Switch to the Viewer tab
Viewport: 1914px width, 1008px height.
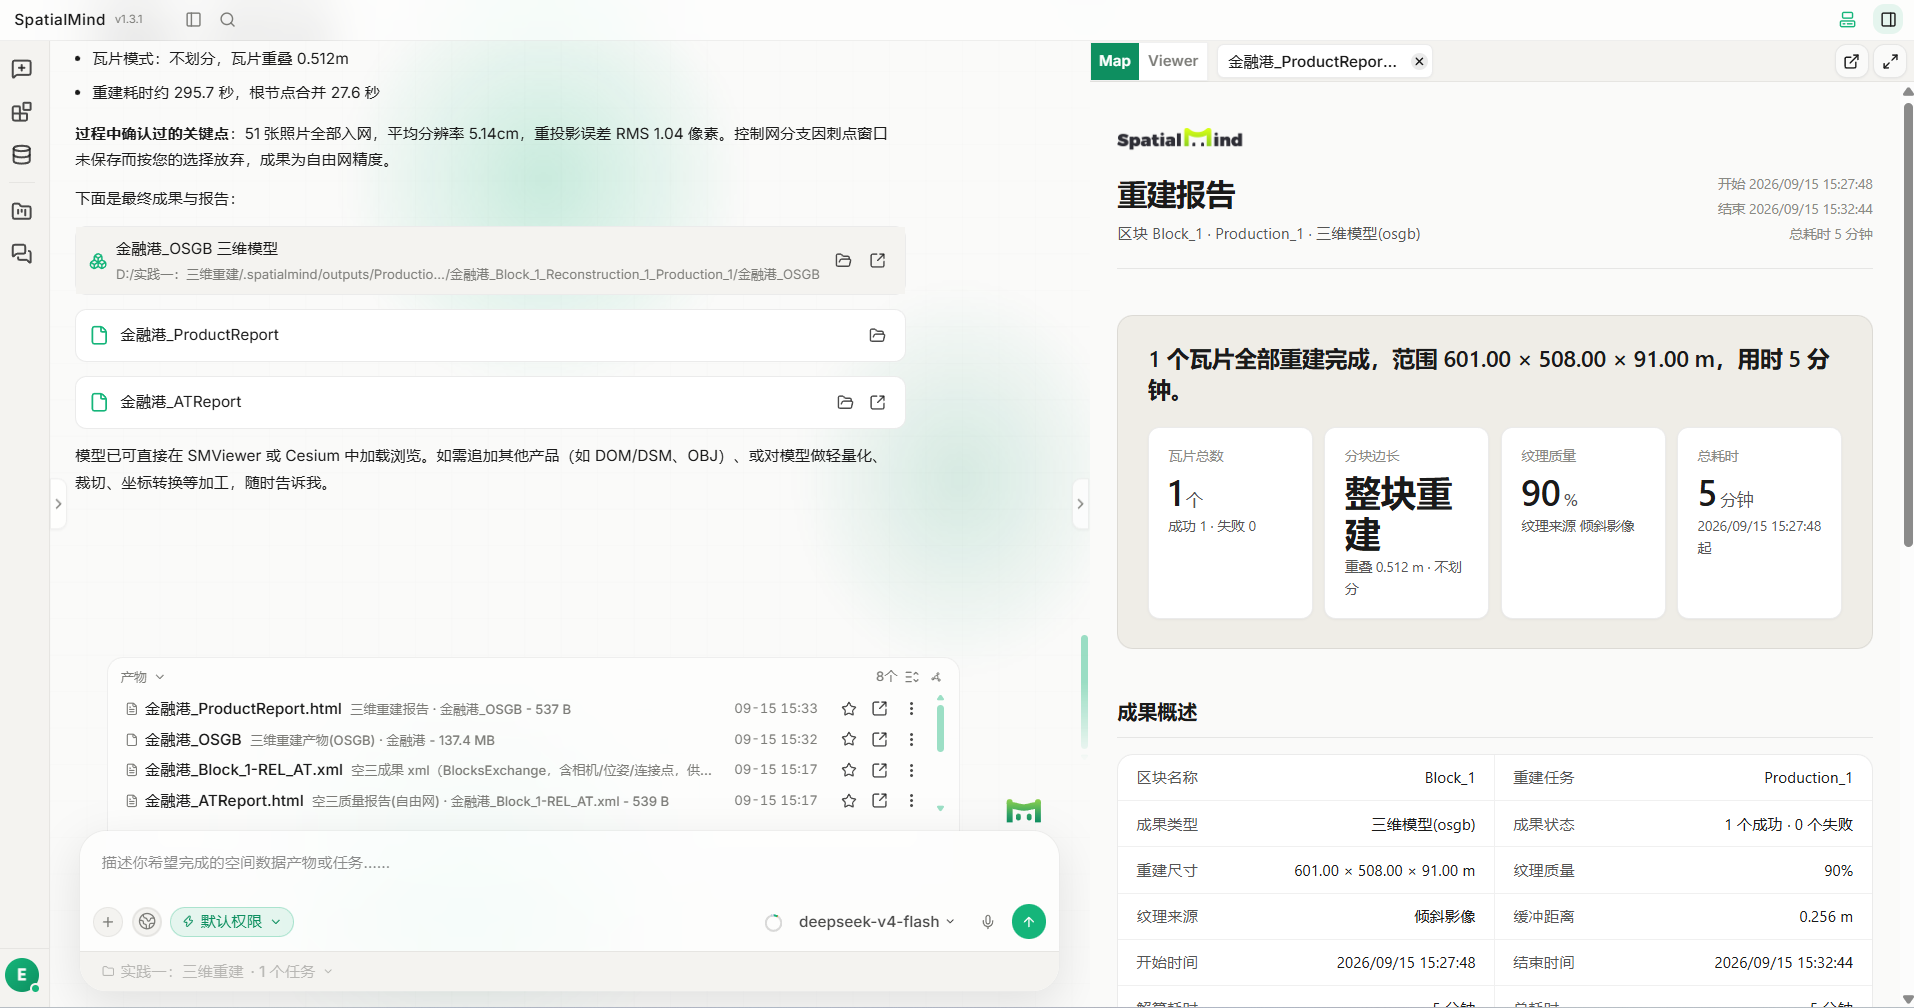tap(1173, 61)
